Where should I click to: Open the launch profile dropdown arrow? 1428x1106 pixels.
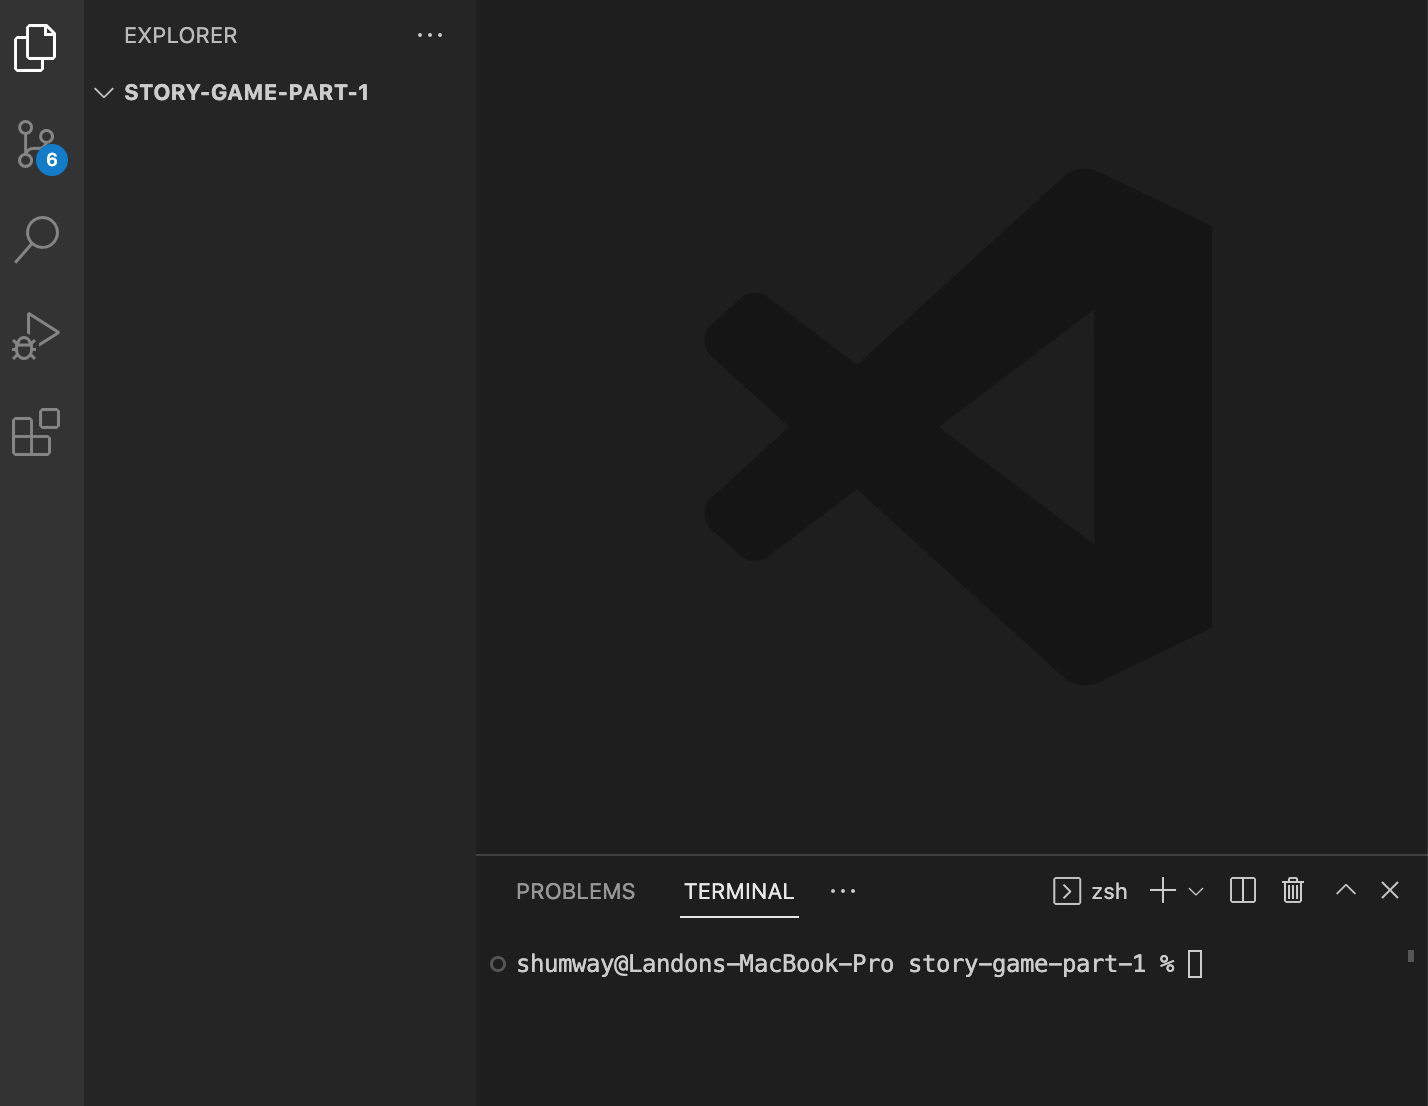pos(1195,891)
